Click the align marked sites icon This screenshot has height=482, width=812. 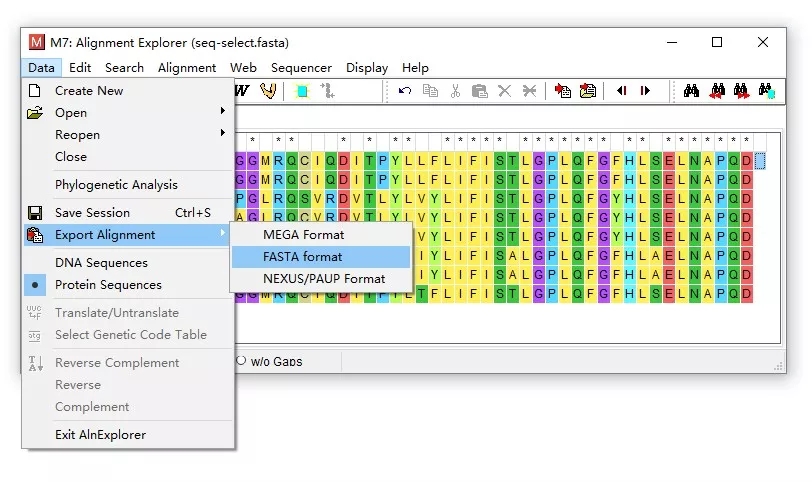[327, 91]
